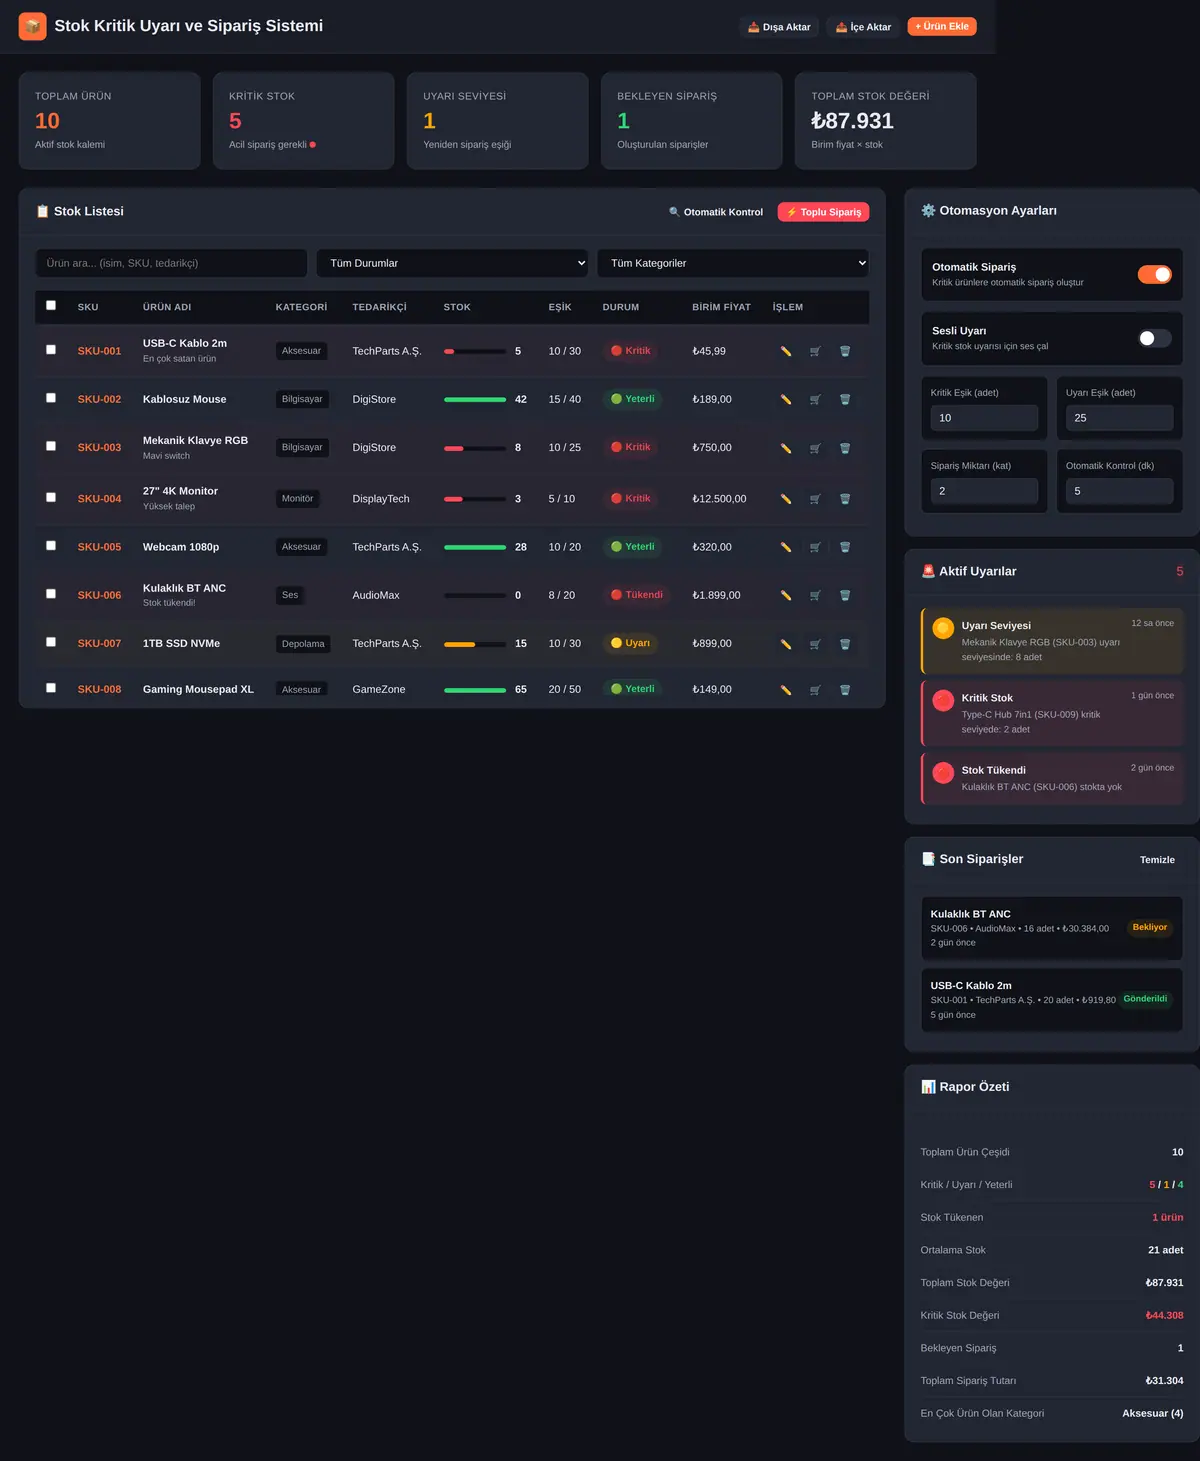Delete Kablosuz Mouse with the trash icon
Viewport: 1200px width, 1461px height.
(x=845, y=399)
